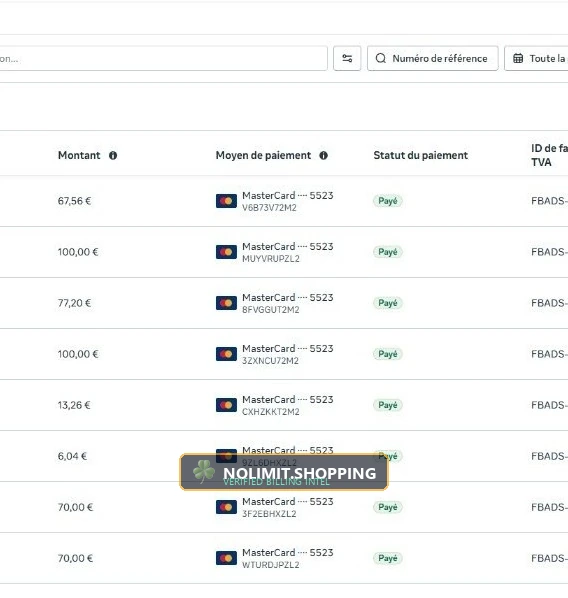Click the 70,00 € amount in the 3F2EBHXZL2 row
Image resolution: width=568 pixels, height=598 pixels.
[76, 507]
